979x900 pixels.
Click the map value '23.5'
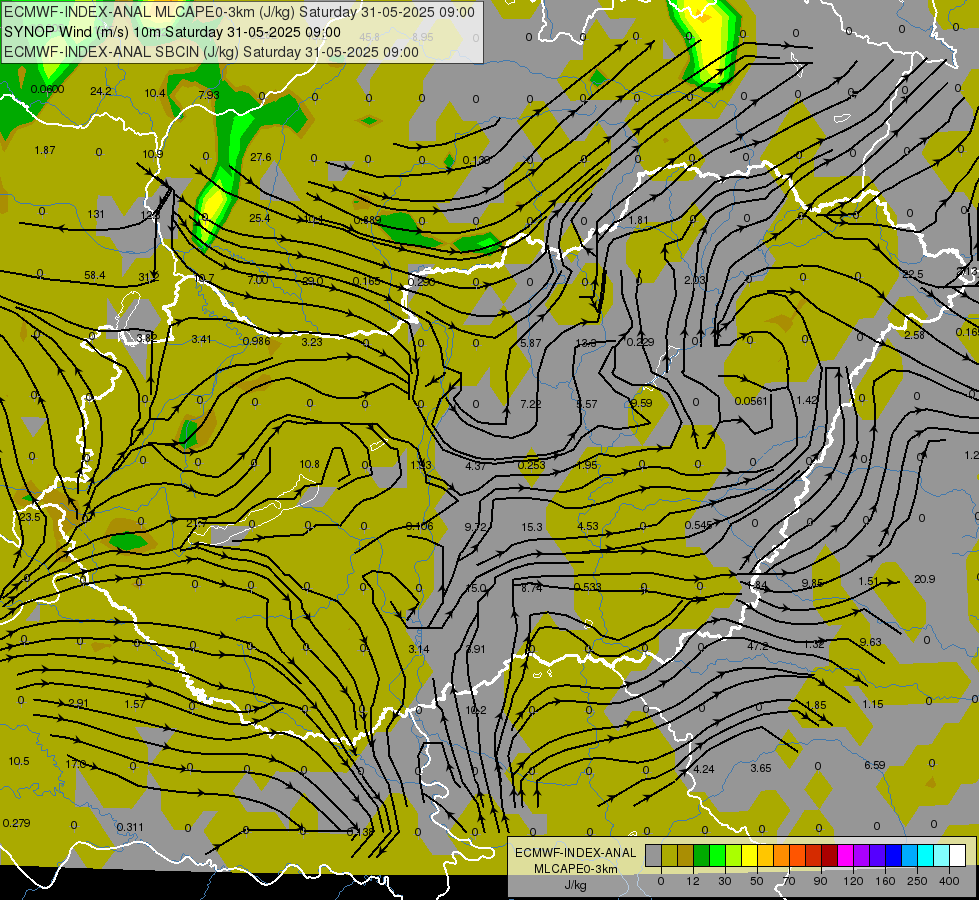[x=29, y=517]
